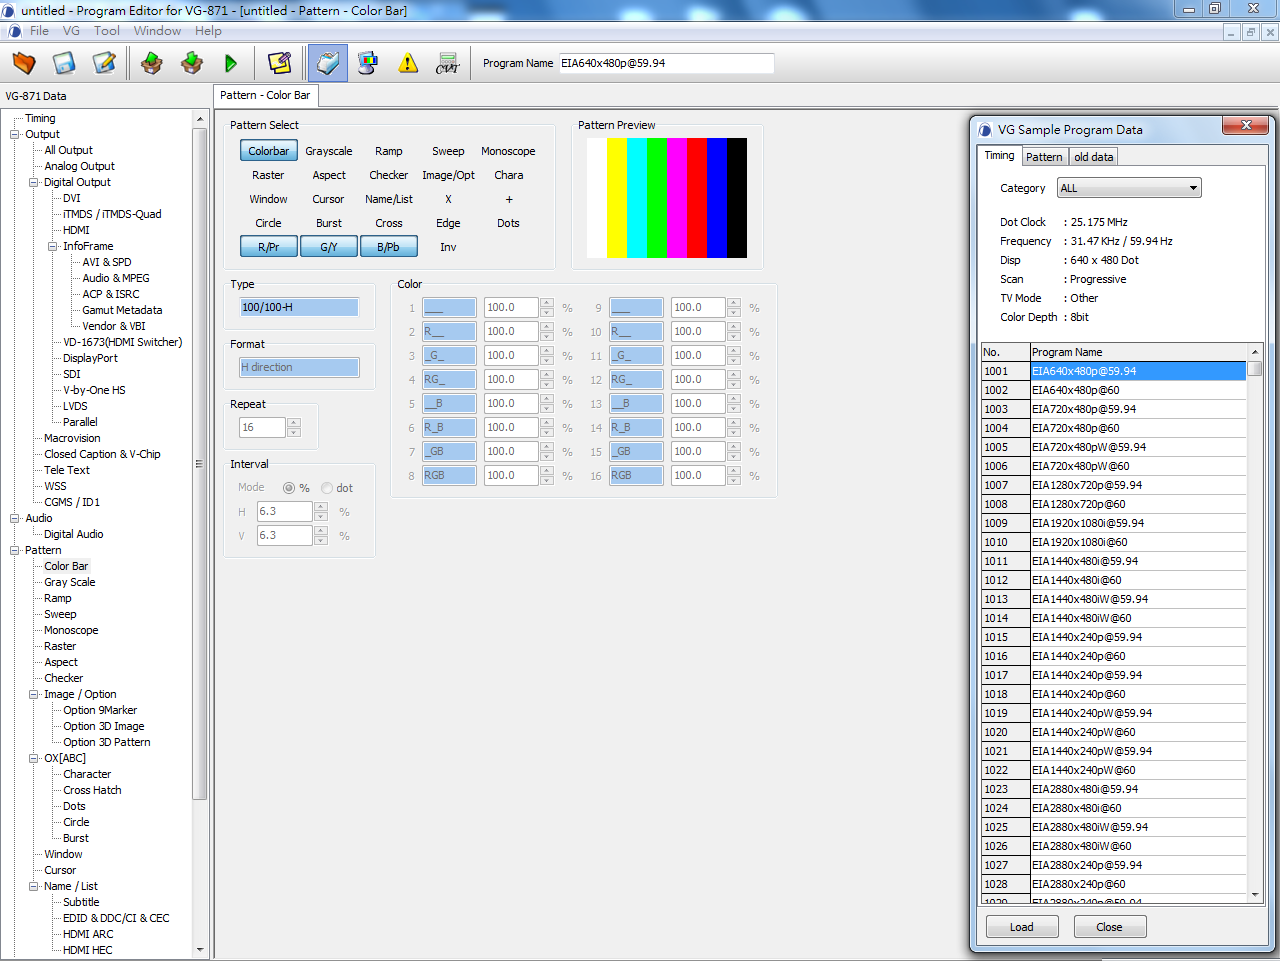The height and width of the screenshot is (961, 1280).
Task: Collapse the OX[ABC] tree node
Action: click(34, 758)
